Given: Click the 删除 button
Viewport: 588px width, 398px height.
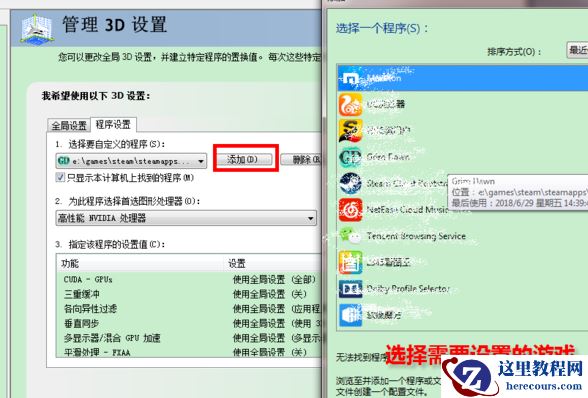Looking at the screenshot, I should 302,160.
